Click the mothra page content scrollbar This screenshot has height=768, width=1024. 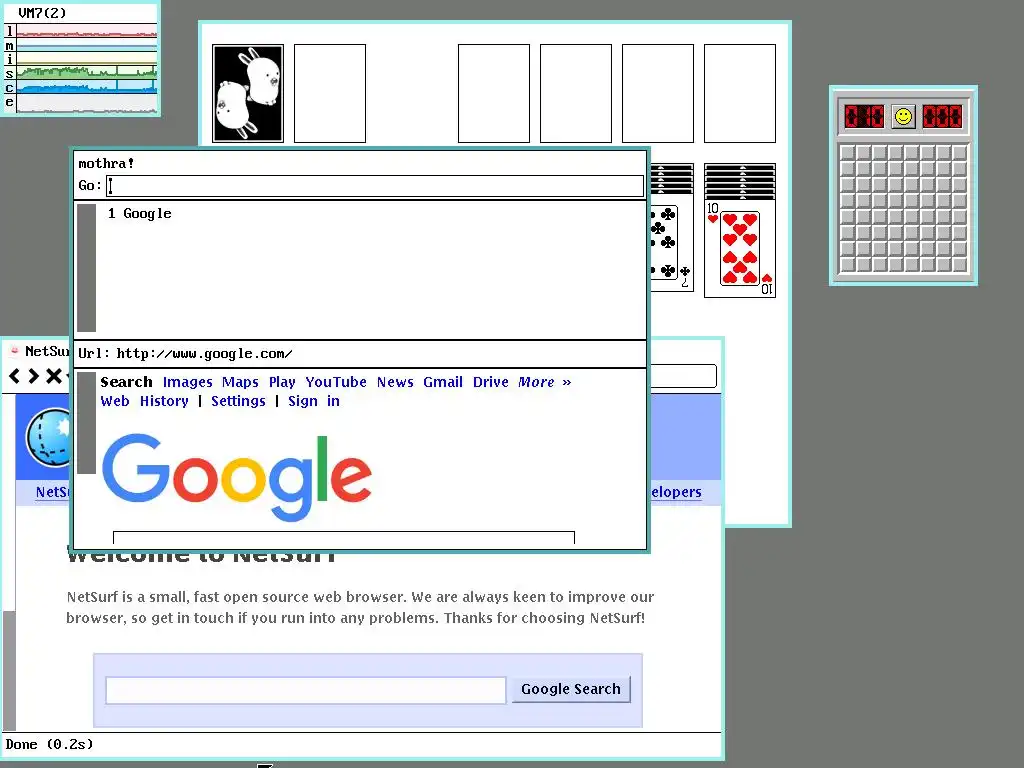[x=86, y=423]
